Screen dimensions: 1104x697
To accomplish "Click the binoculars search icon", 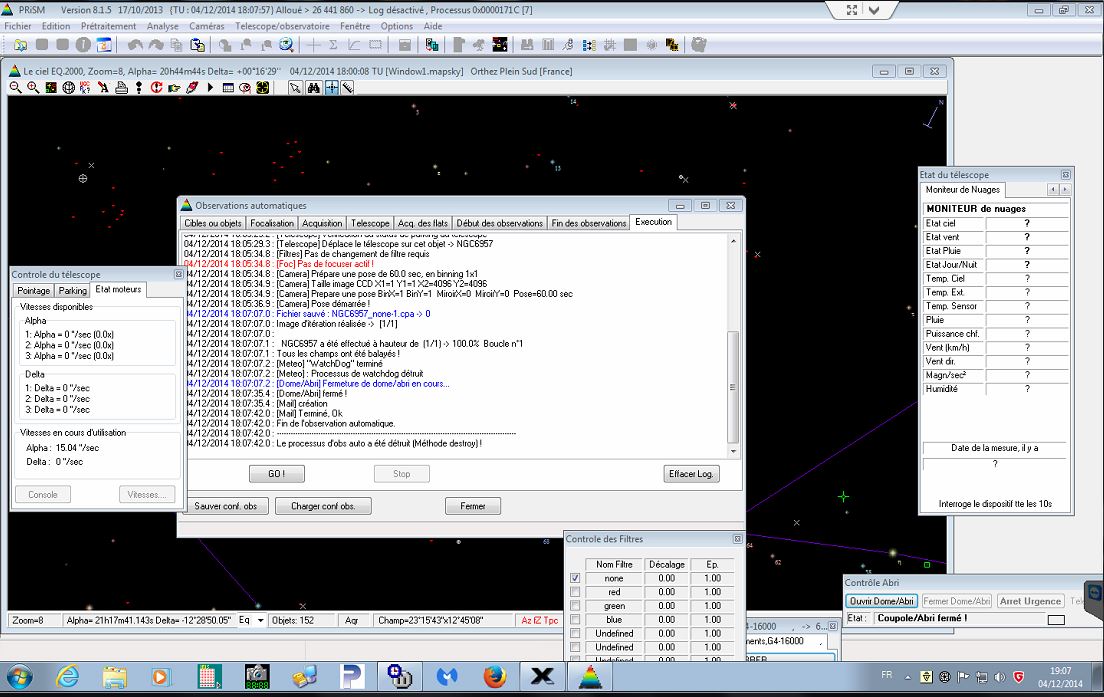I will 313,88.
